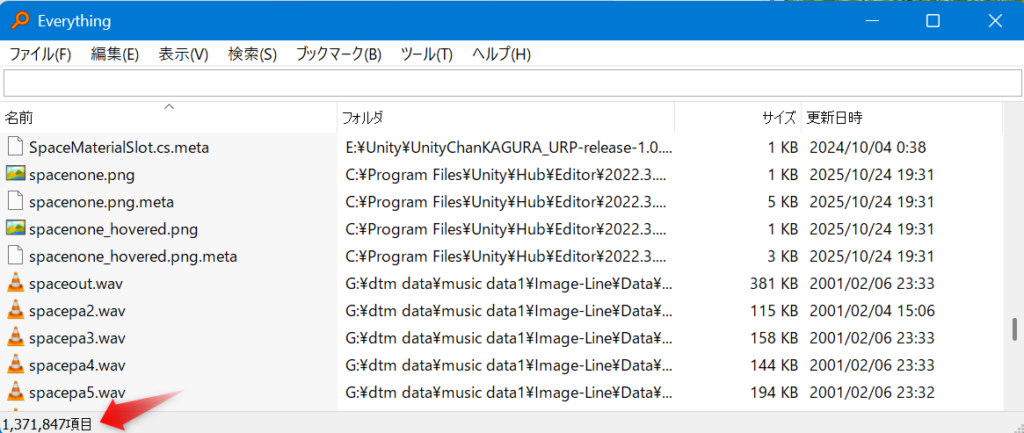
Task: Open the 検索(S) menu
Action: [252, 54]
